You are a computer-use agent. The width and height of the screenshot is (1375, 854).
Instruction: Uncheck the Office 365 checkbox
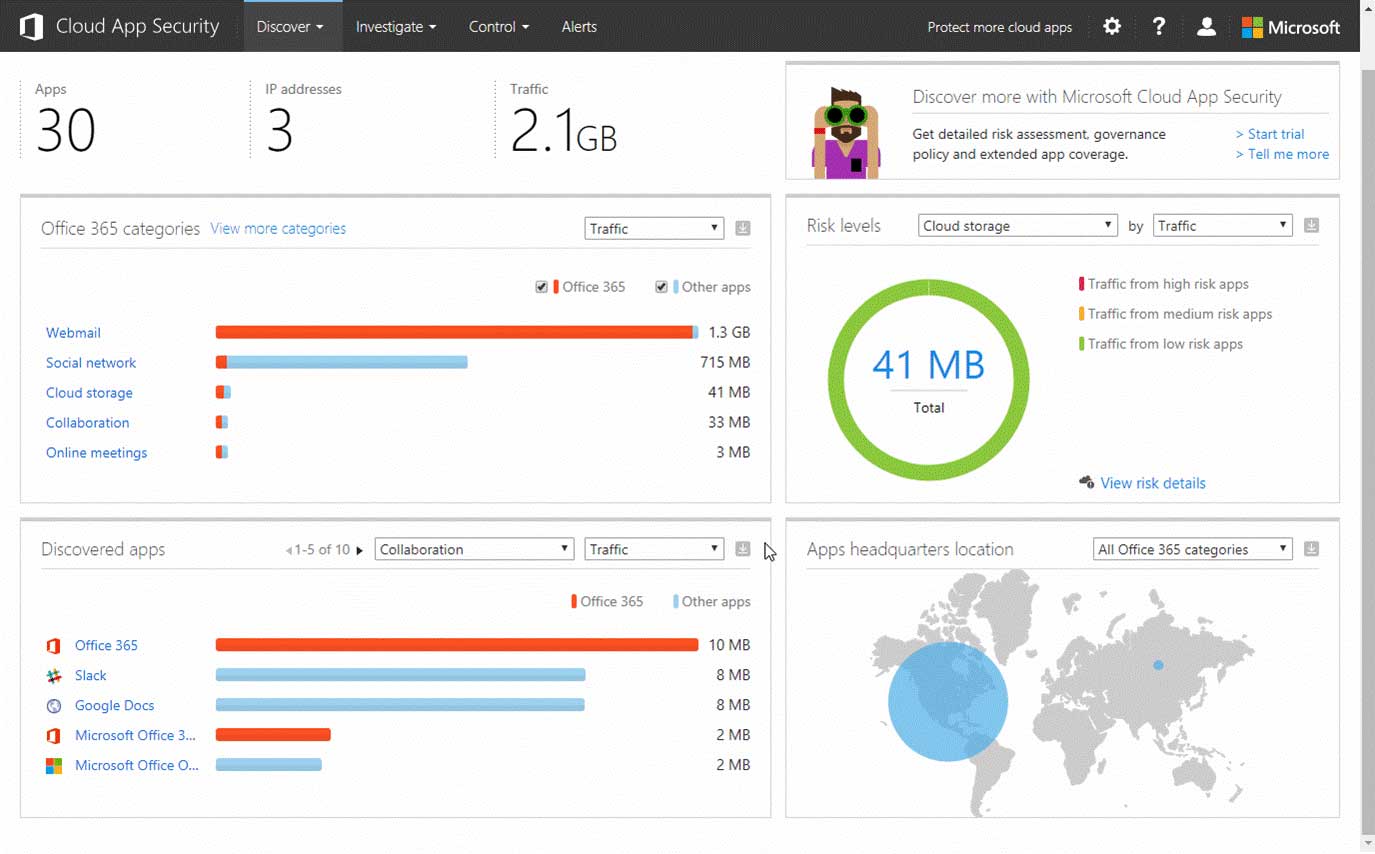[x=542, y=287]
